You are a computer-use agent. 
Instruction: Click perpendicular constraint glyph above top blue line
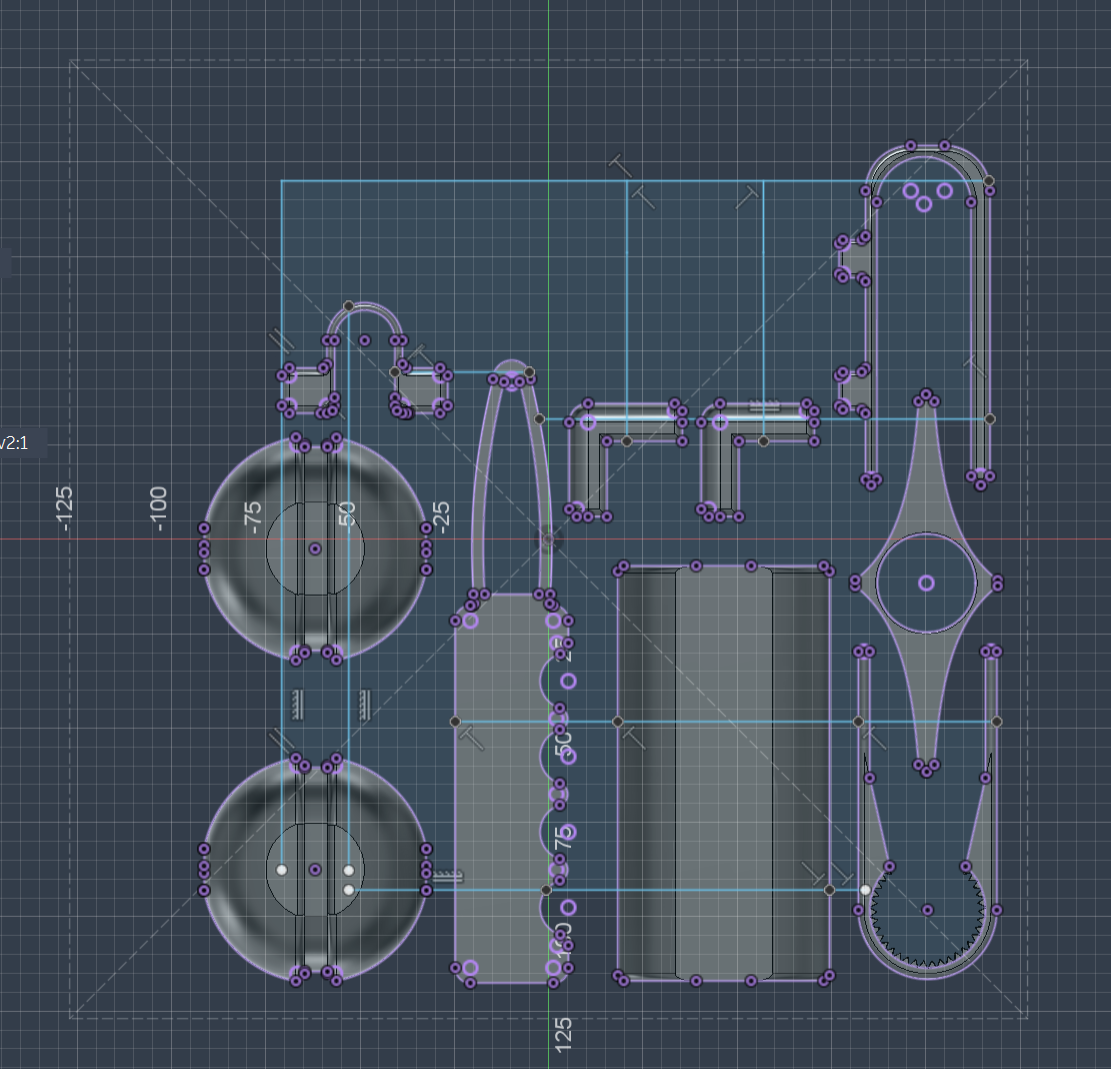pos(621,166)
